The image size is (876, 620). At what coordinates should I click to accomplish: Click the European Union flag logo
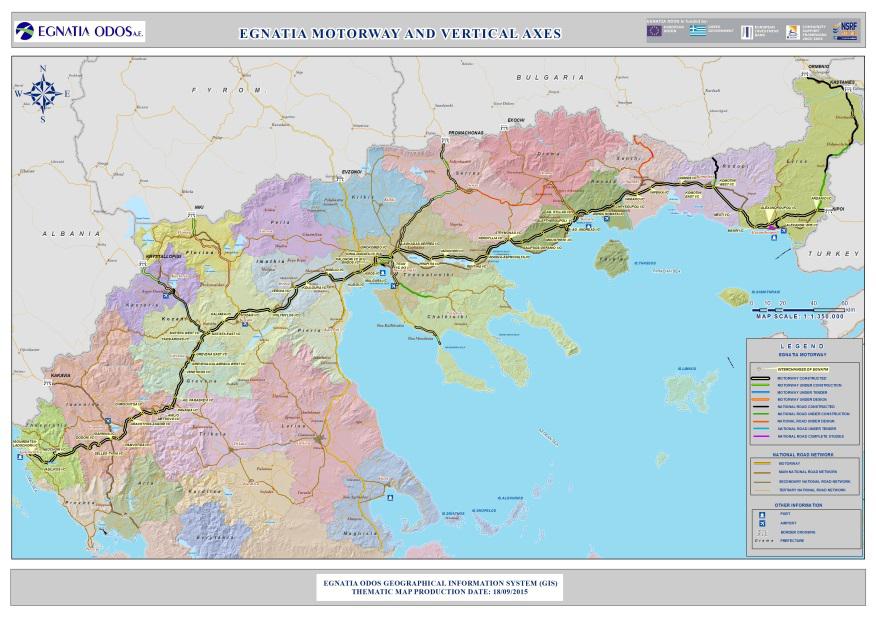coord(654,32)
